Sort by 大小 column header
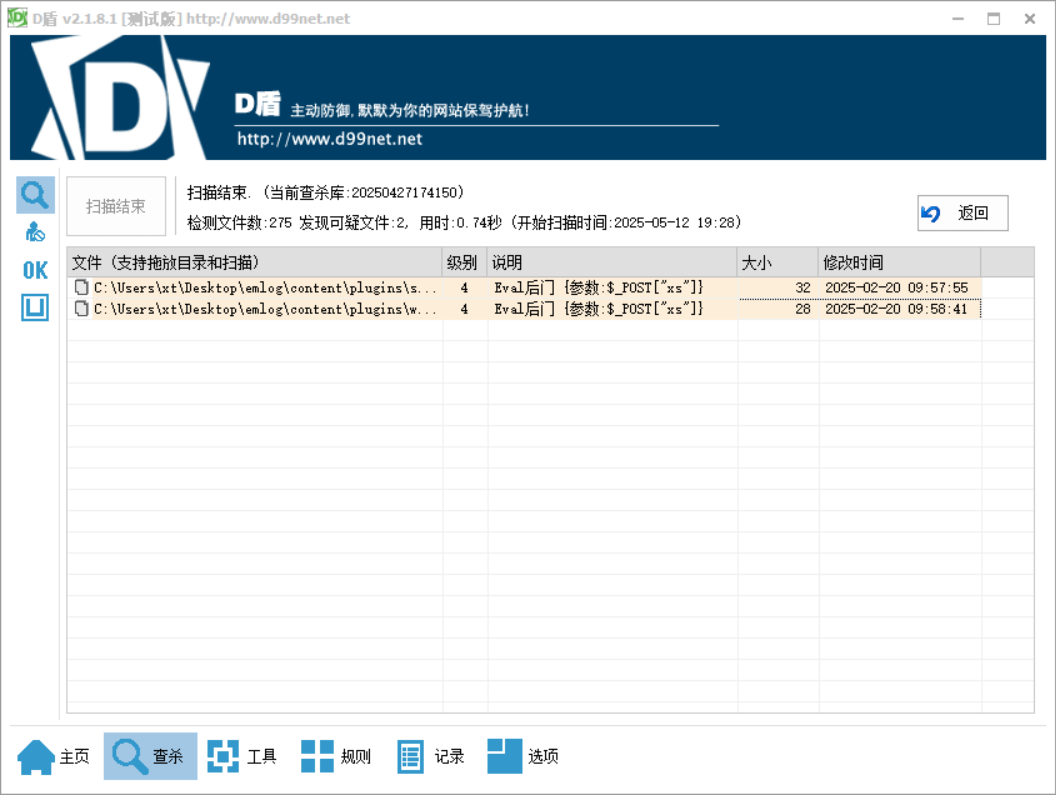 click(x=778, y=262)
